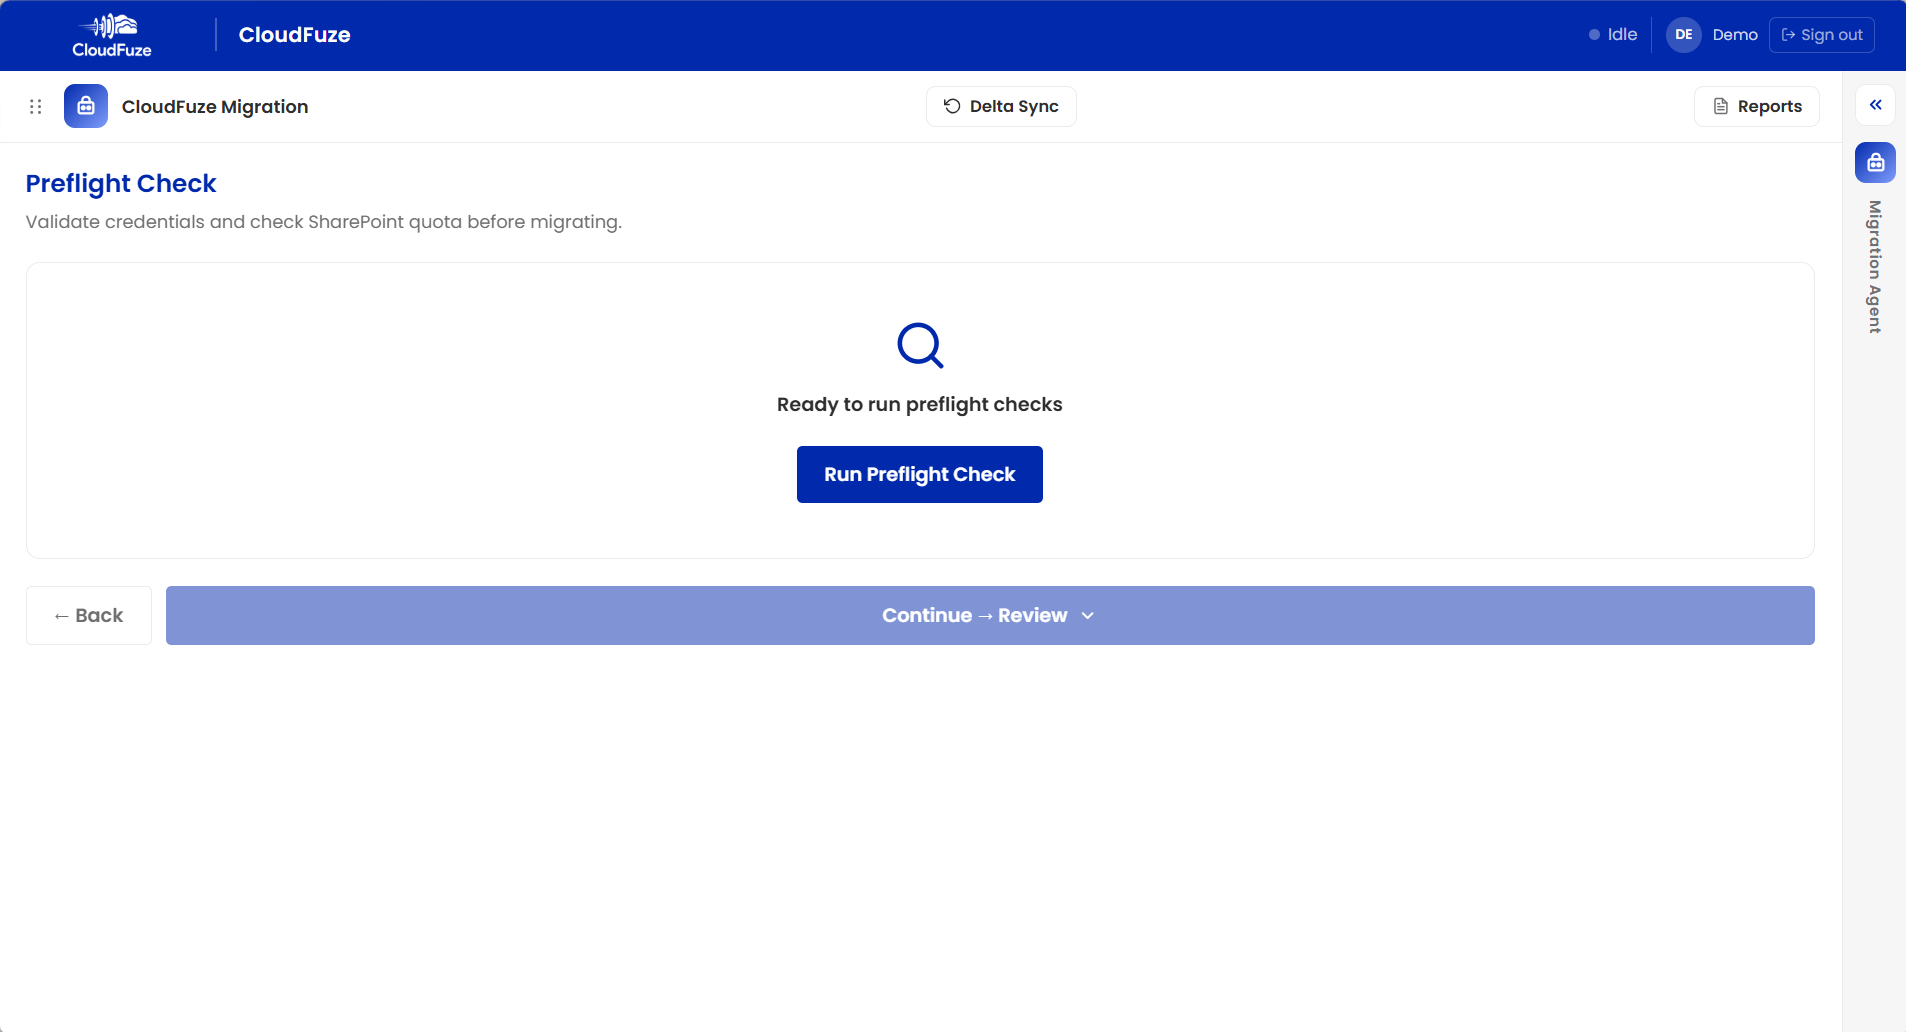Open Delta Sync

point(1001,106)
